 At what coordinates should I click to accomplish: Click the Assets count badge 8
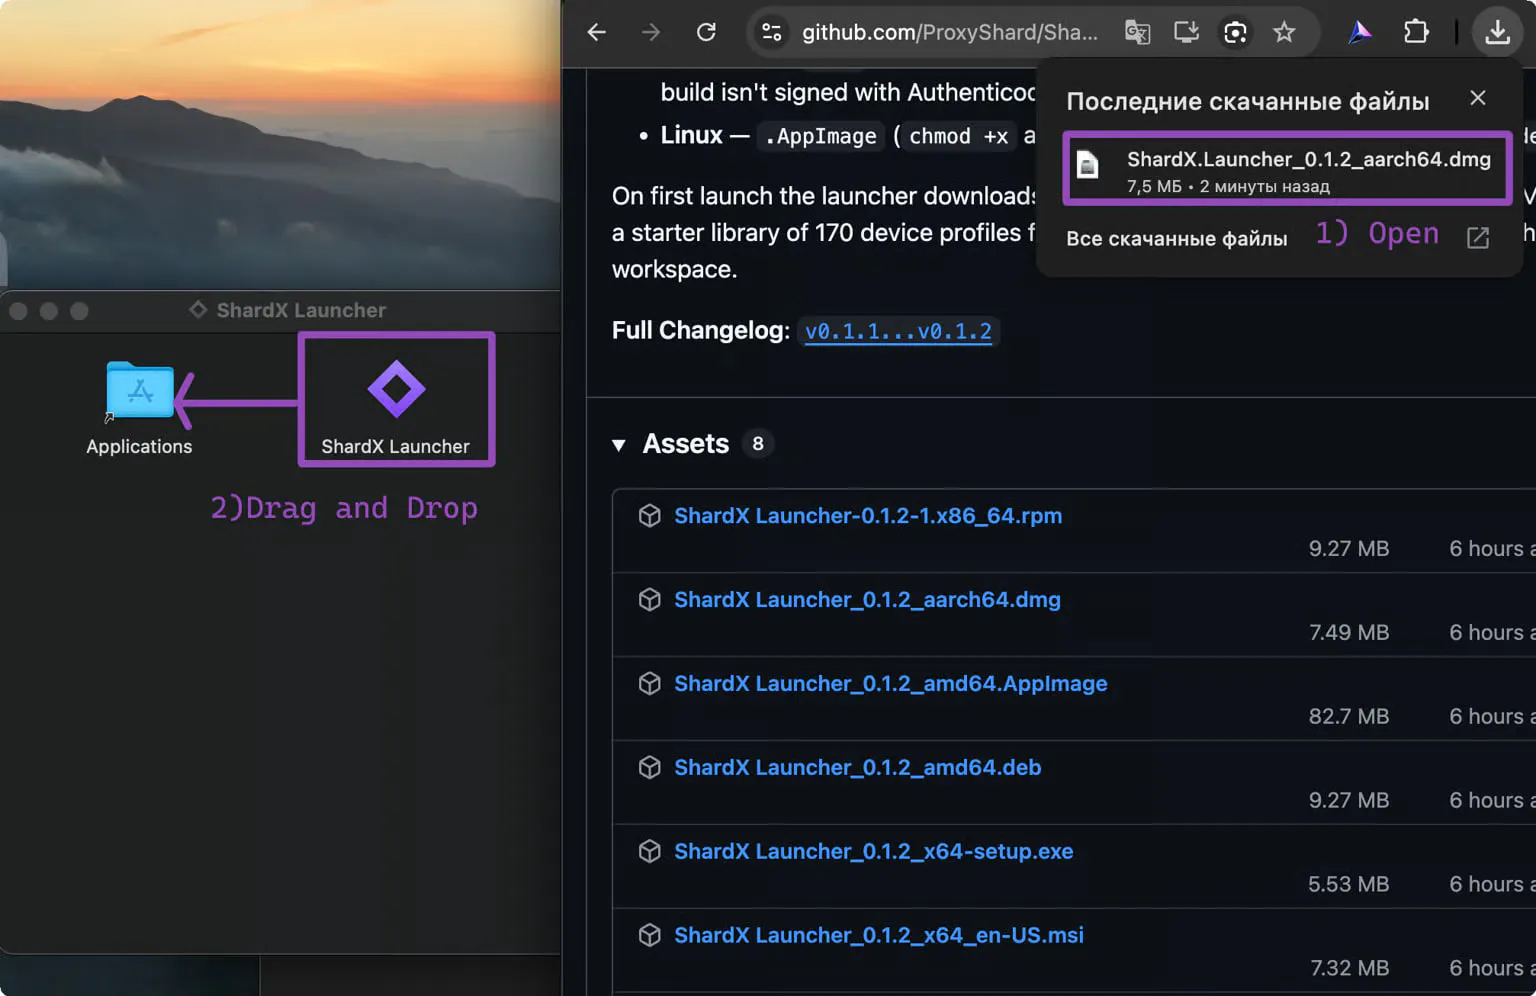tap(758, 444)
